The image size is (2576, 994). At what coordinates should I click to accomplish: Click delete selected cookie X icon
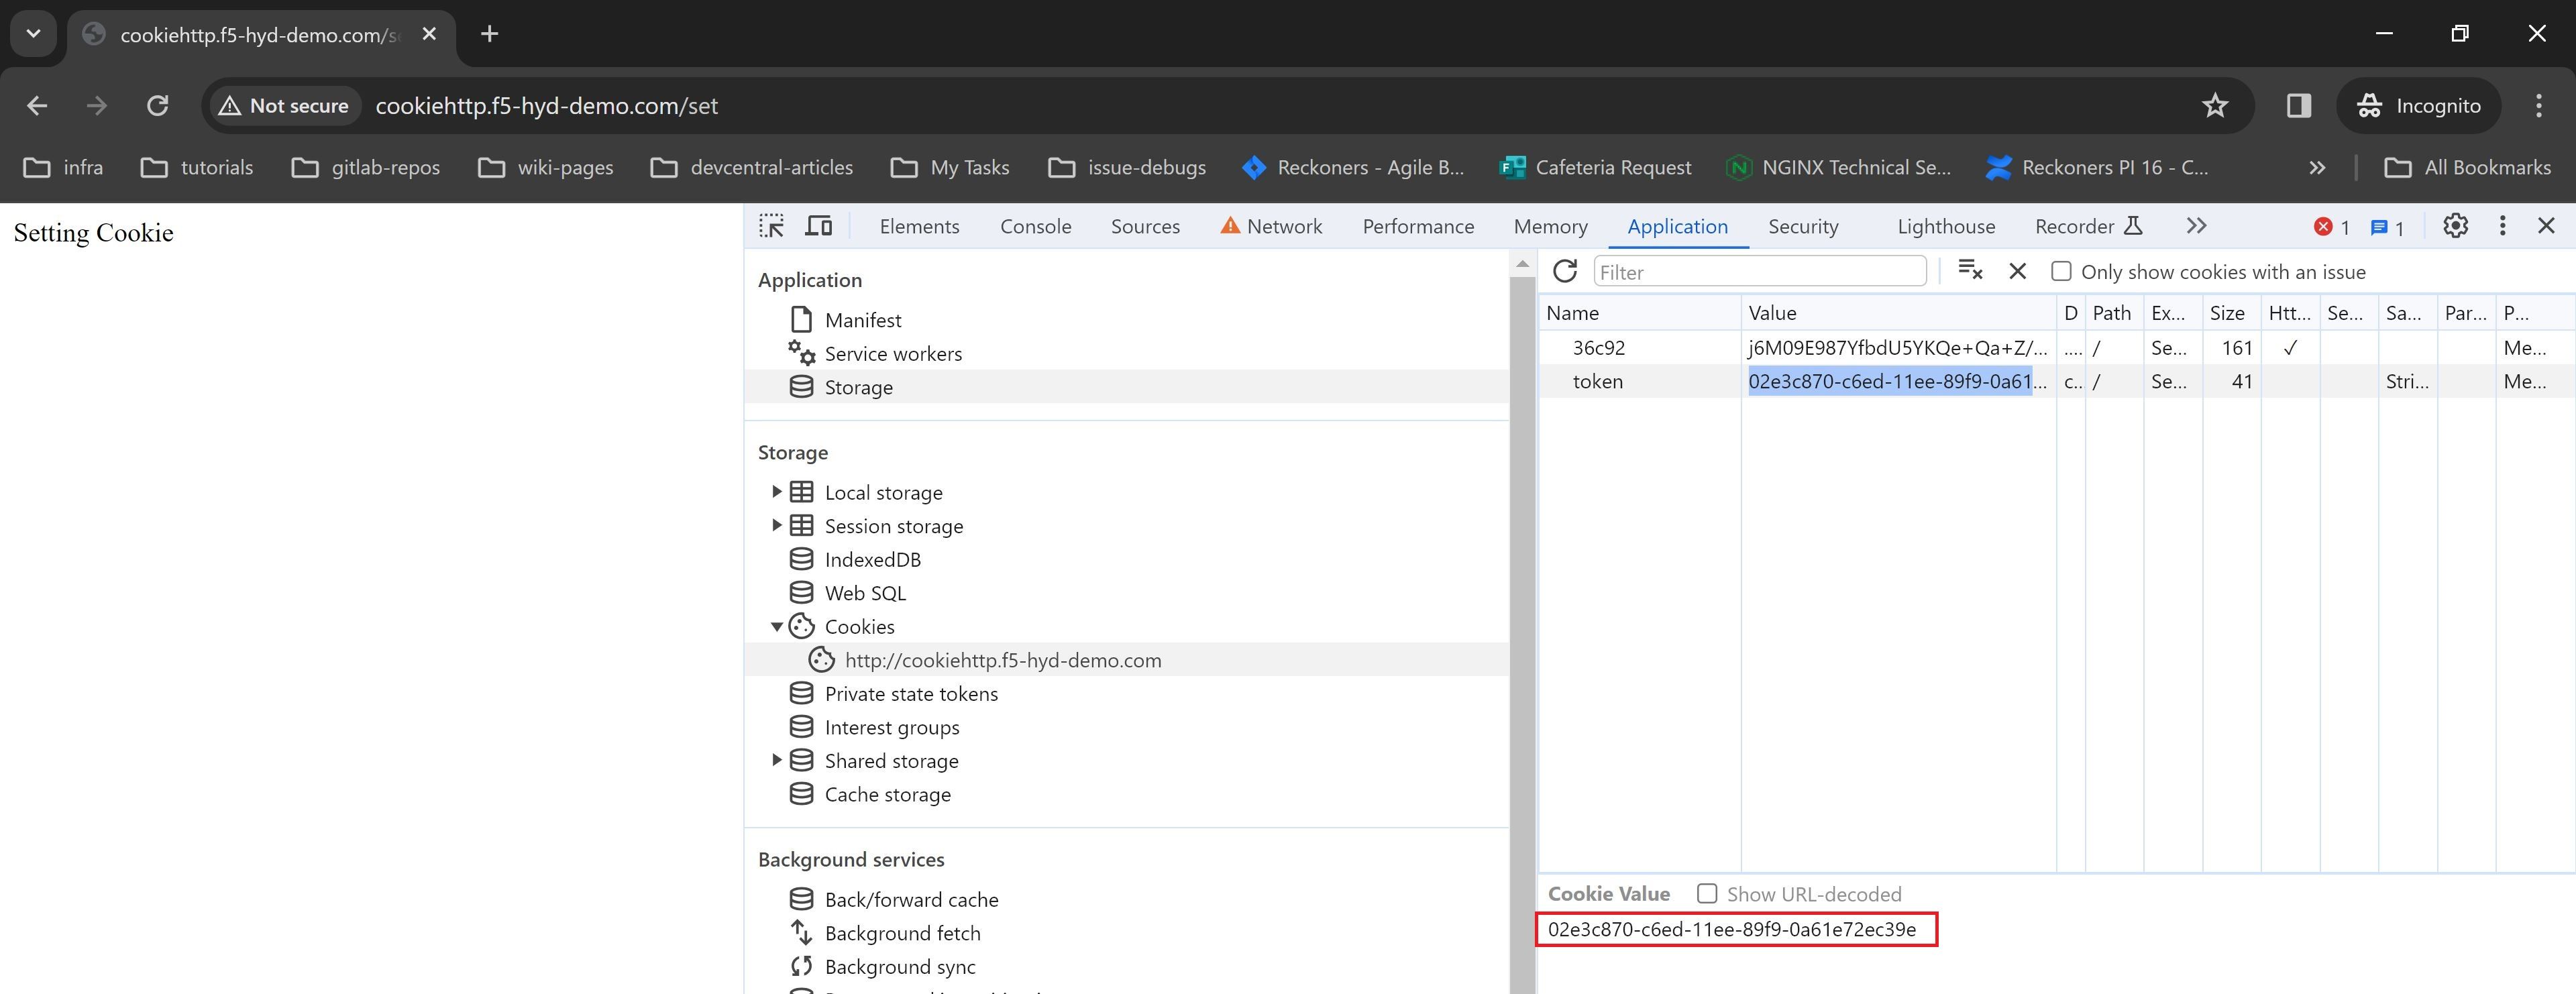coord(2017,271)
